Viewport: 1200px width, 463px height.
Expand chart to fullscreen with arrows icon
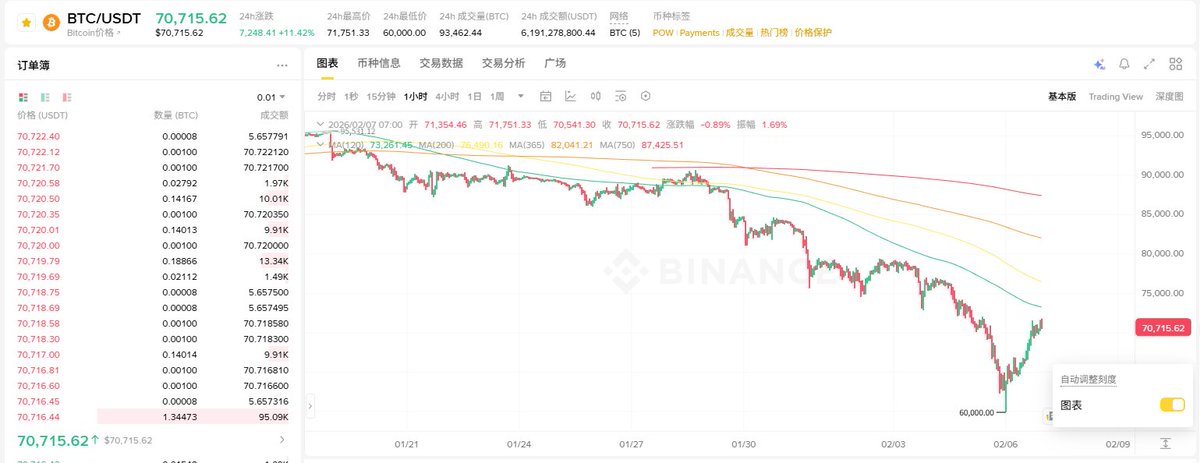[x=1149, y=64]
